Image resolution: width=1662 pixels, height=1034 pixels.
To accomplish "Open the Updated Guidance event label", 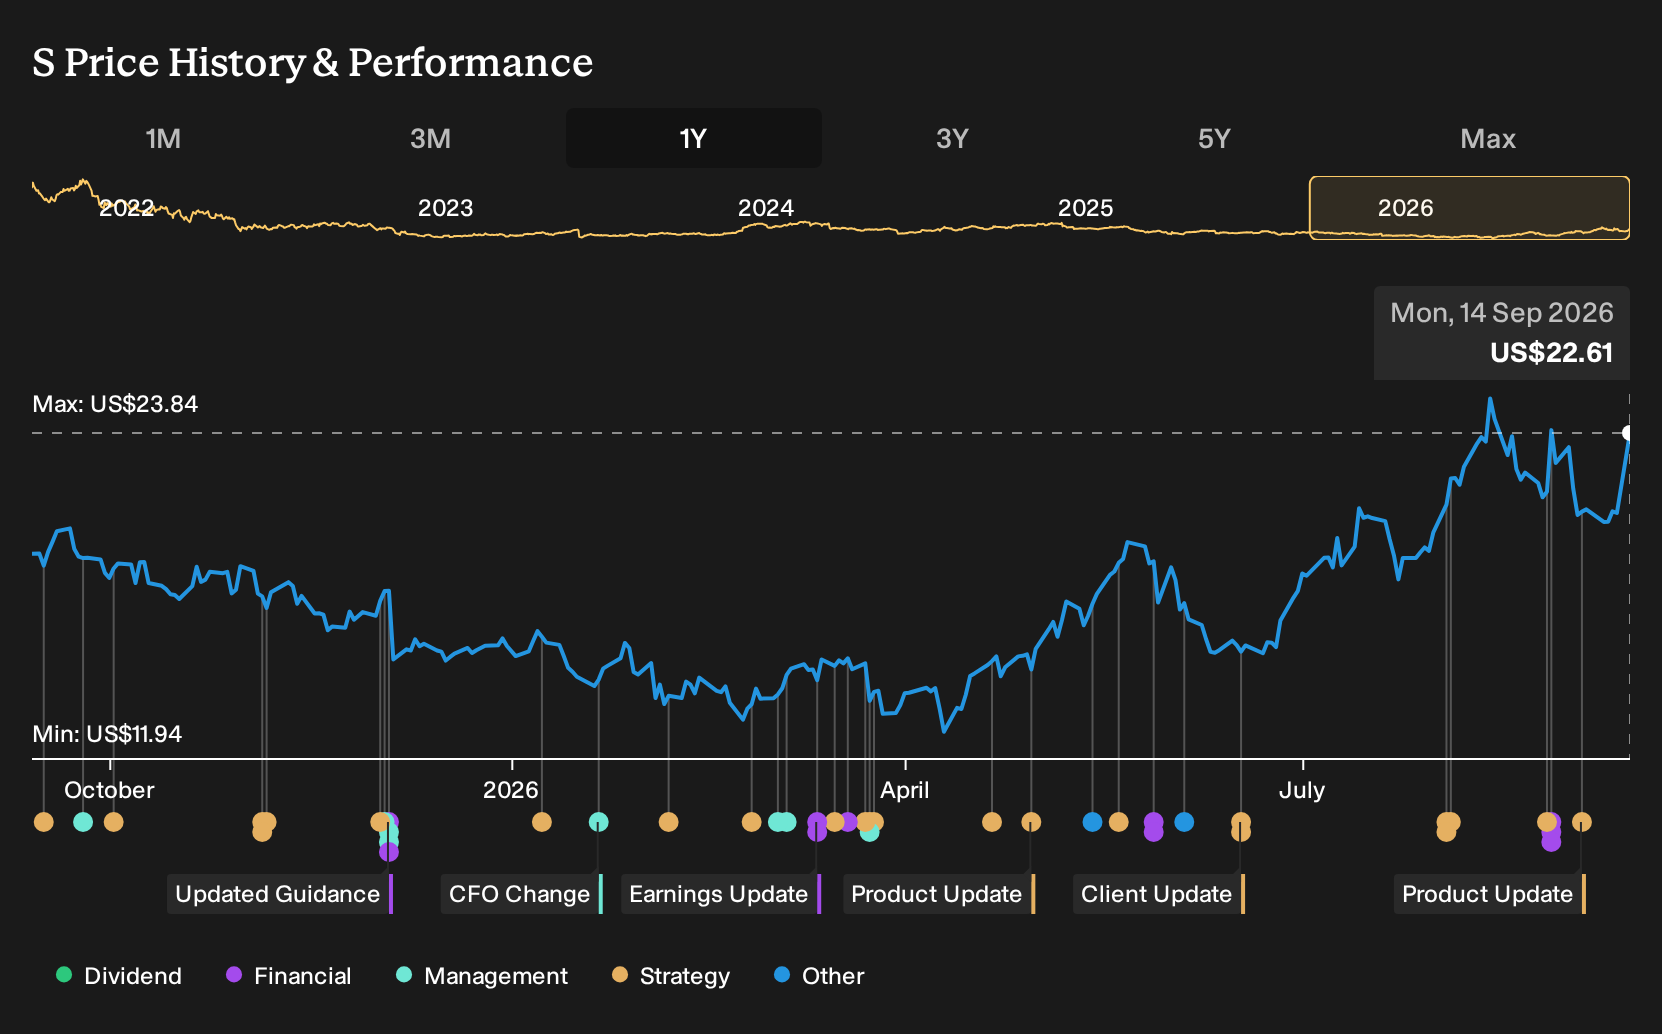I will click(x=280, y=894).
